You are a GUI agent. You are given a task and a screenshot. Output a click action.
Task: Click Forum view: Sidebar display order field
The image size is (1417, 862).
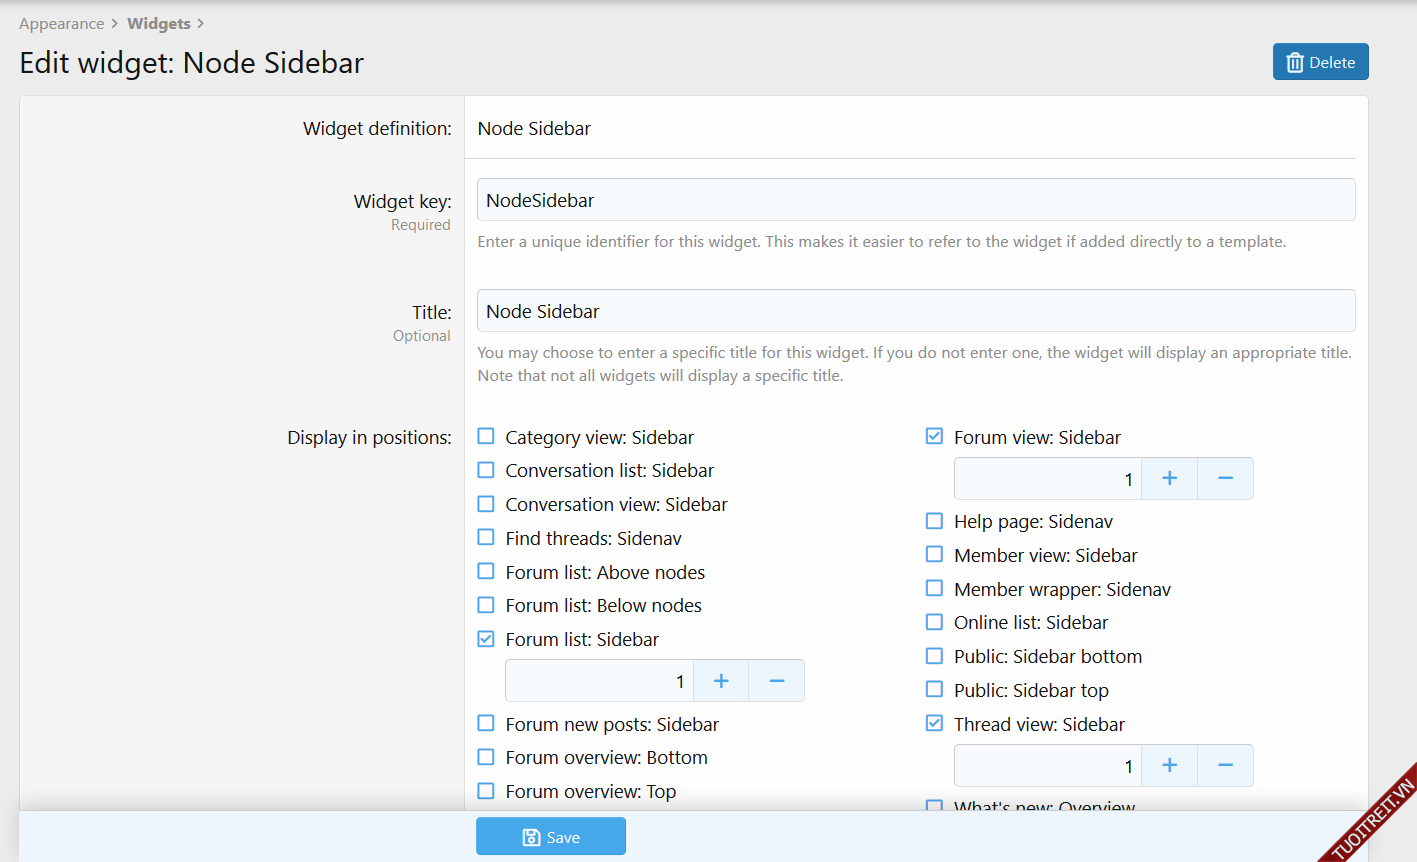(1047, 479)
